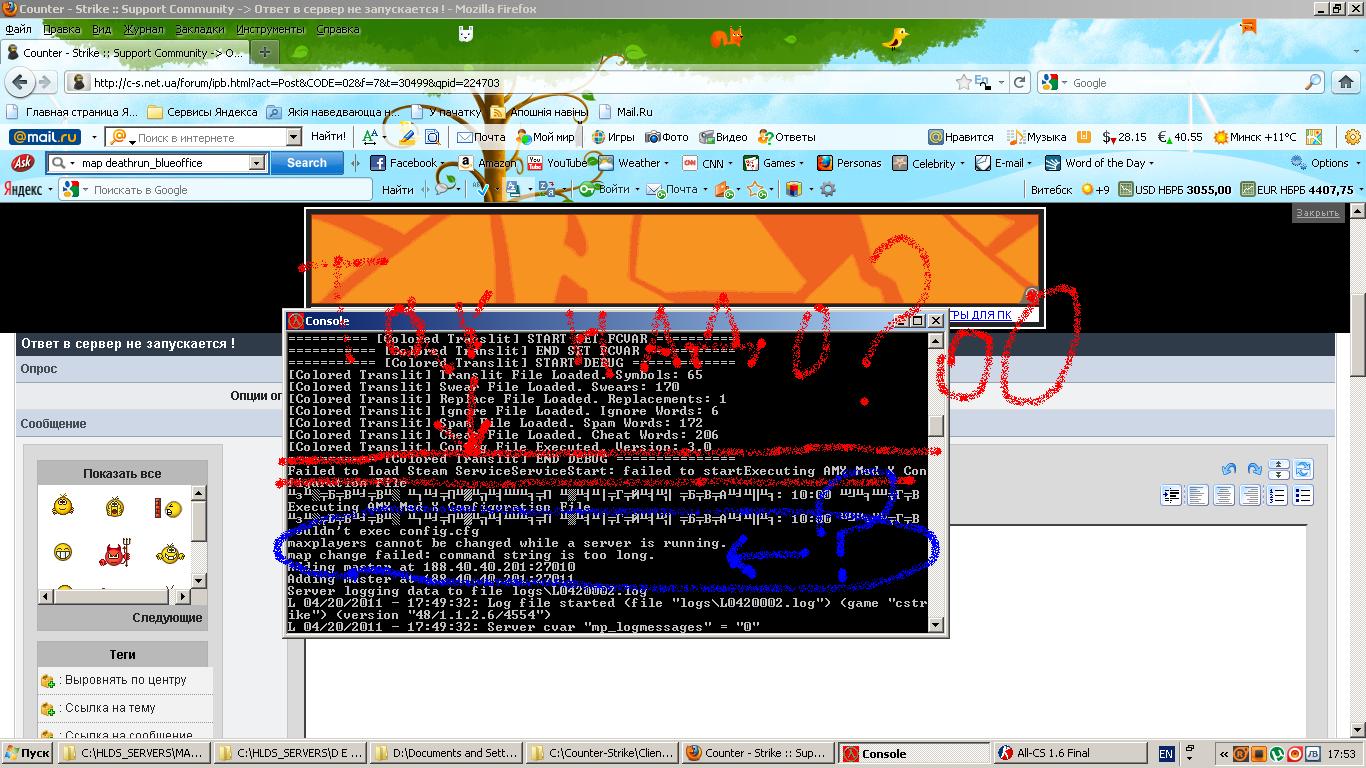Open the Mail.ru maps icon
The height and width of the screenshot is (768, 1366).
[x=1314, y=137]
